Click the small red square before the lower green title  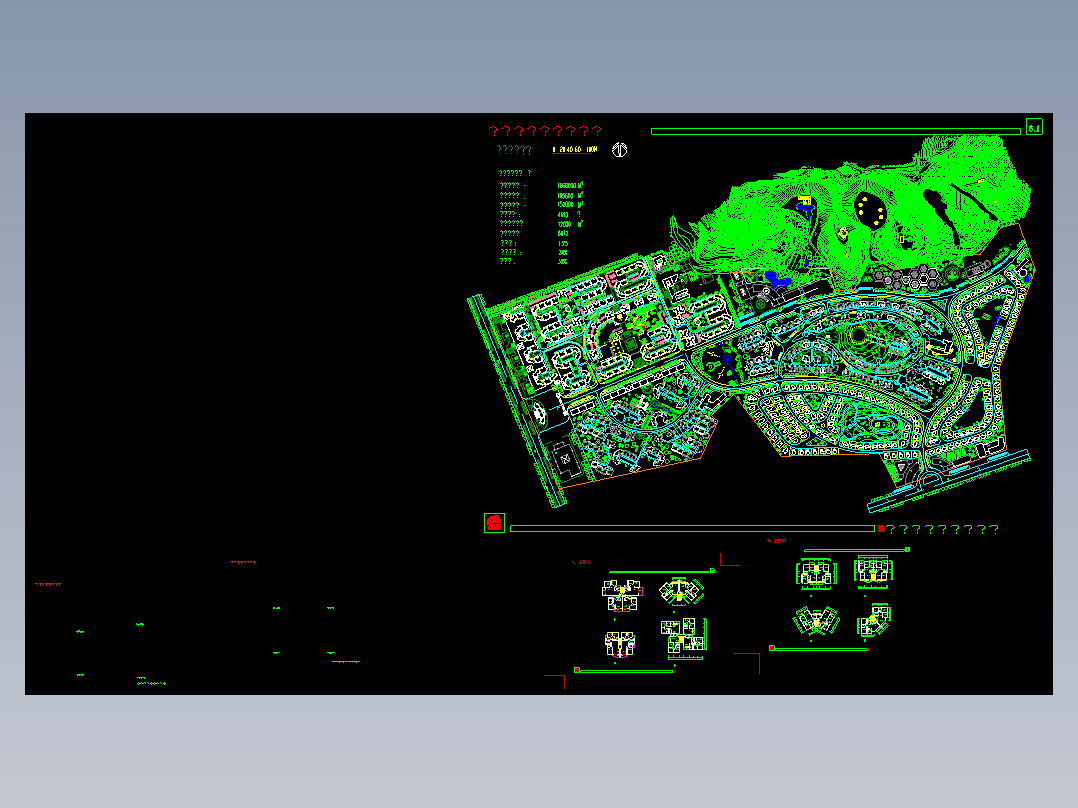(881, 529)
